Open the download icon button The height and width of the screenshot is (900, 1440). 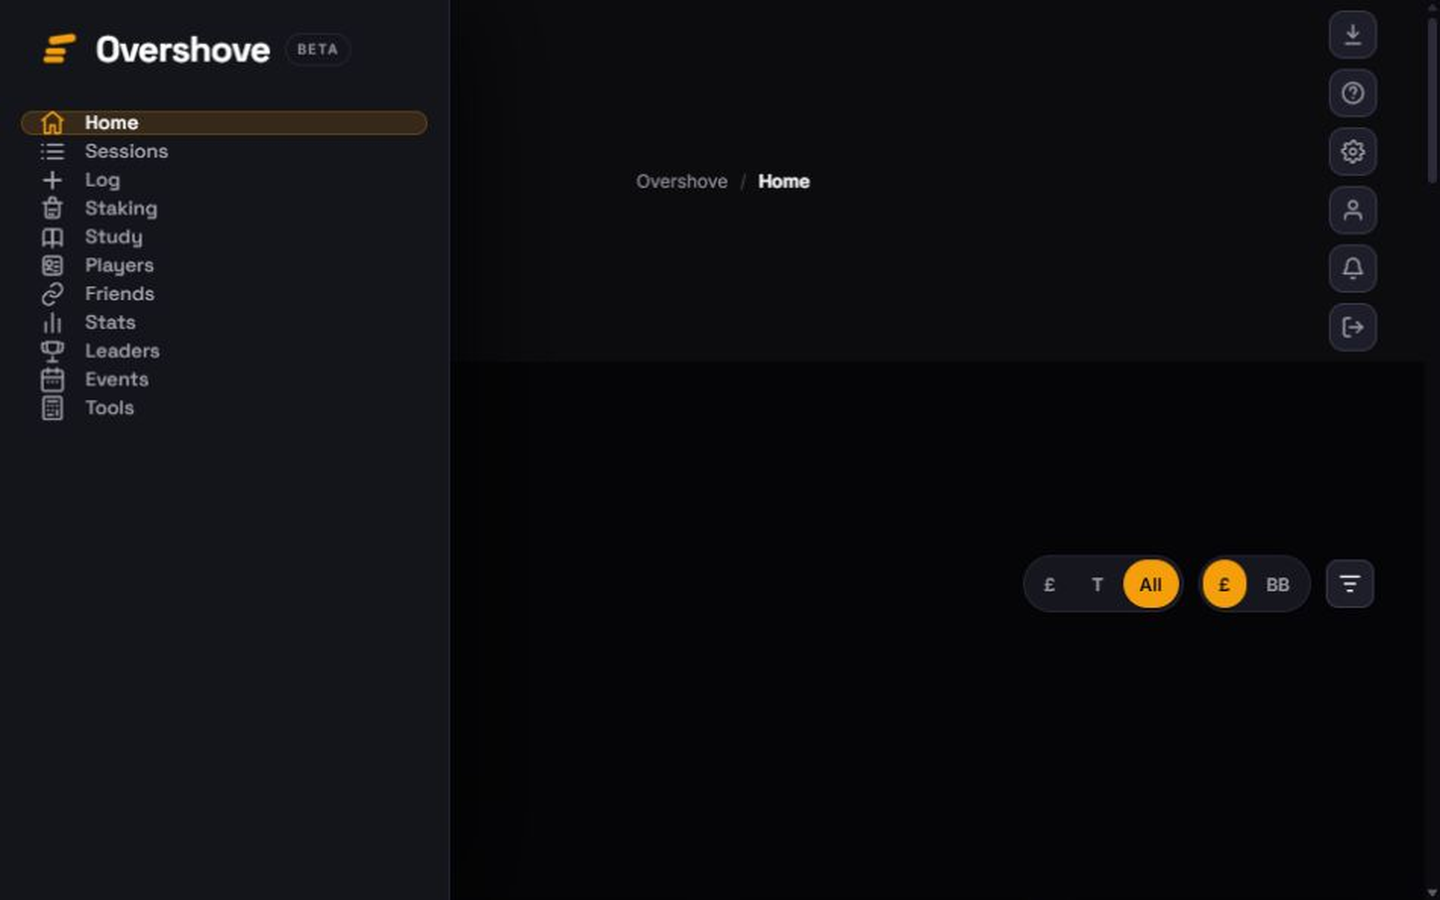coord(1352,35)
